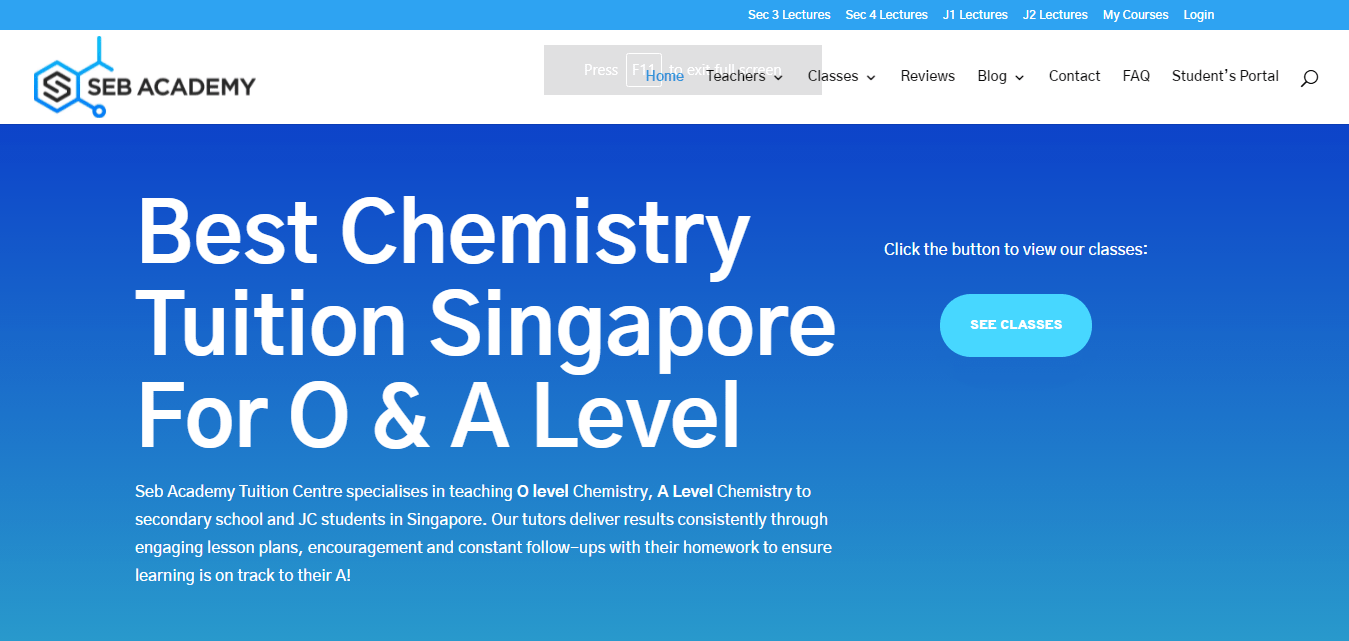This screenshot has width=1349, height=641.
Task: Open J2 Lectures link
Action: (1055, 15)
